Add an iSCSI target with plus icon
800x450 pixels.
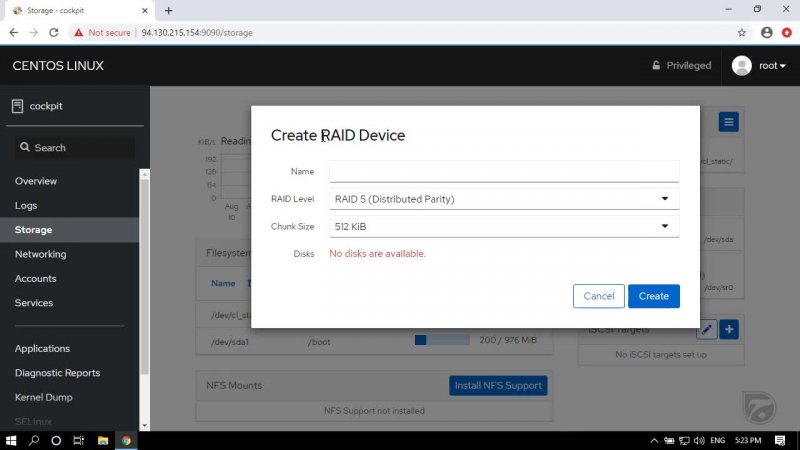coord(729,329)
